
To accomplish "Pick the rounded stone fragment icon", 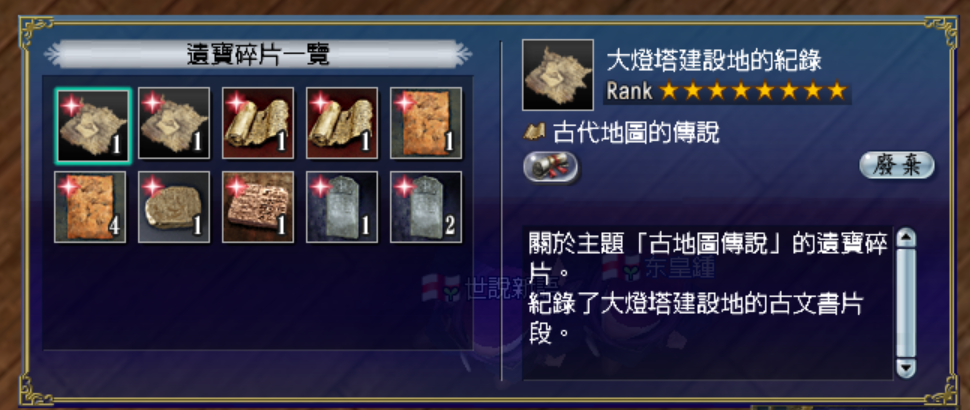I will (x=174, y=207).
